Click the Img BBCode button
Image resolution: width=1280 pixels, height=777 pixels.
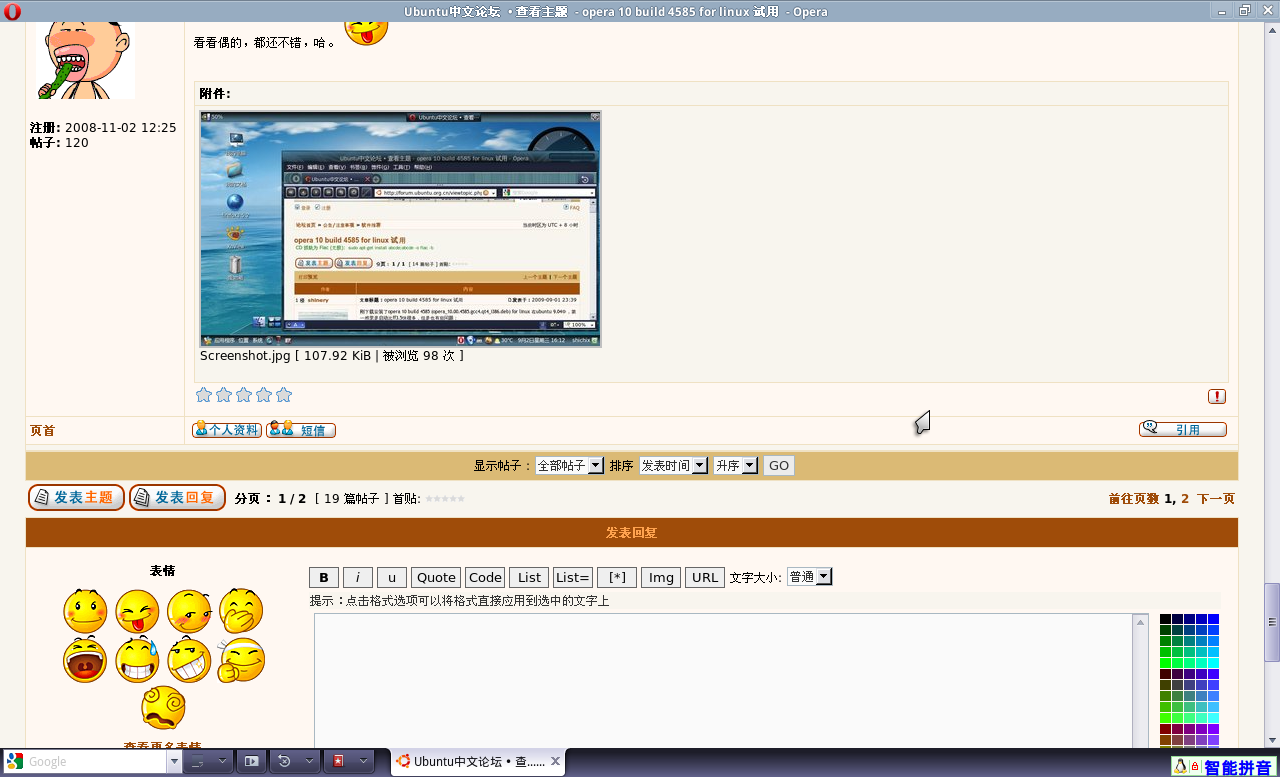point(661,577)
